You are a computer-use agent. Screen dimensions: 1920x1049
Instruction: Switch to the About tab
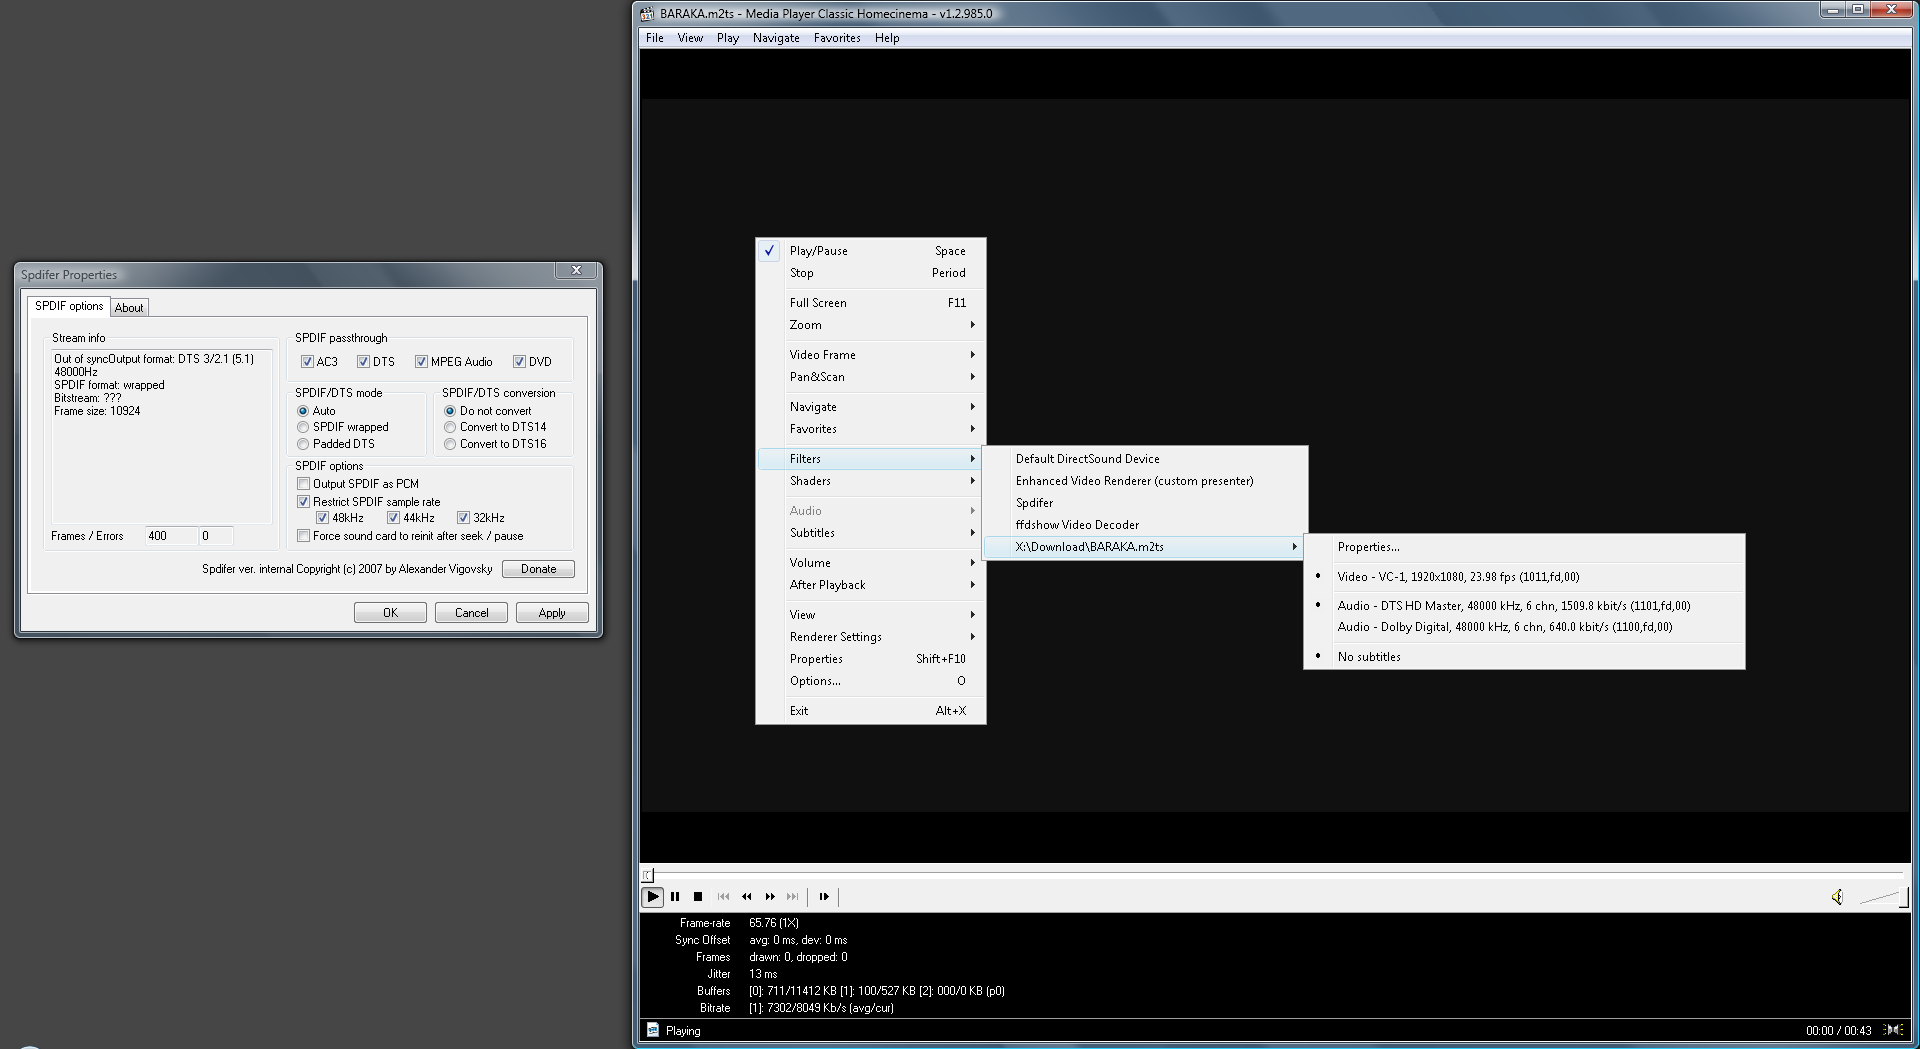(x=129, y=308)
